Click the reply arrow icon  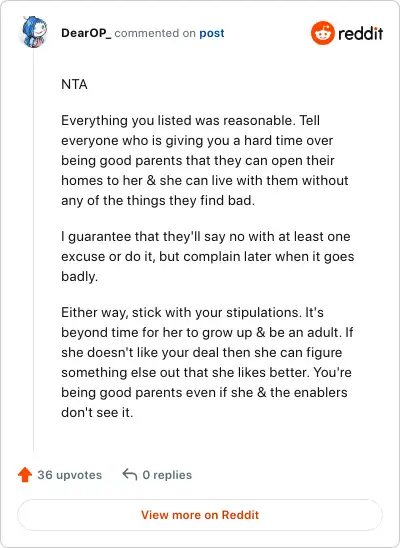click(130, 475)
